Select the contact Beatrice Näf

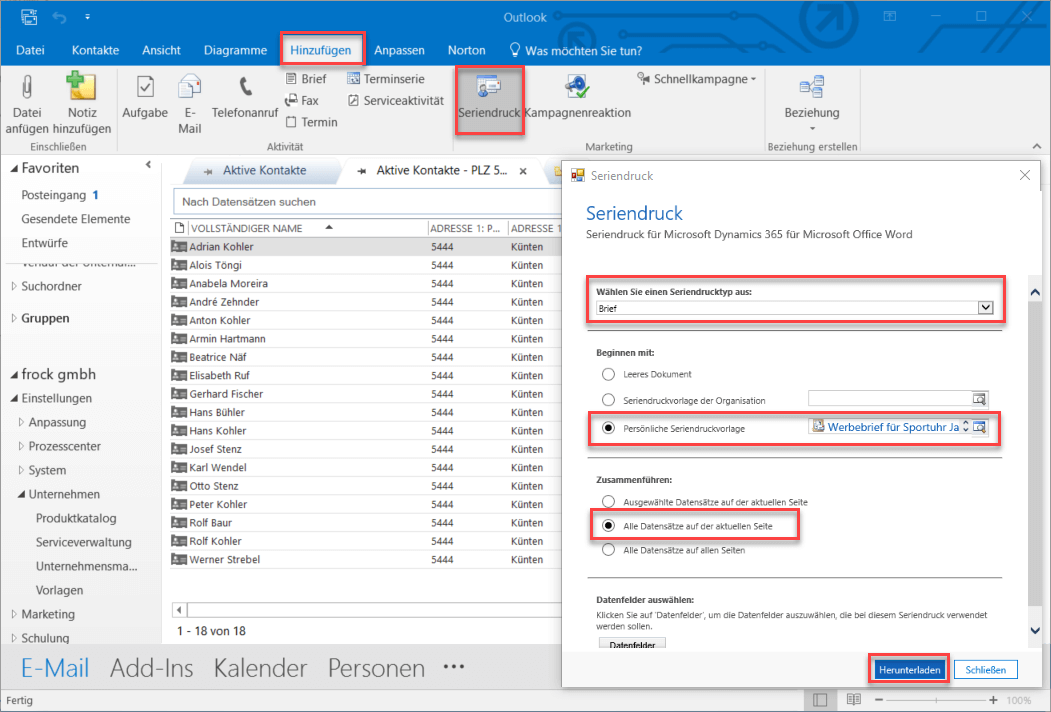(218, 357)
